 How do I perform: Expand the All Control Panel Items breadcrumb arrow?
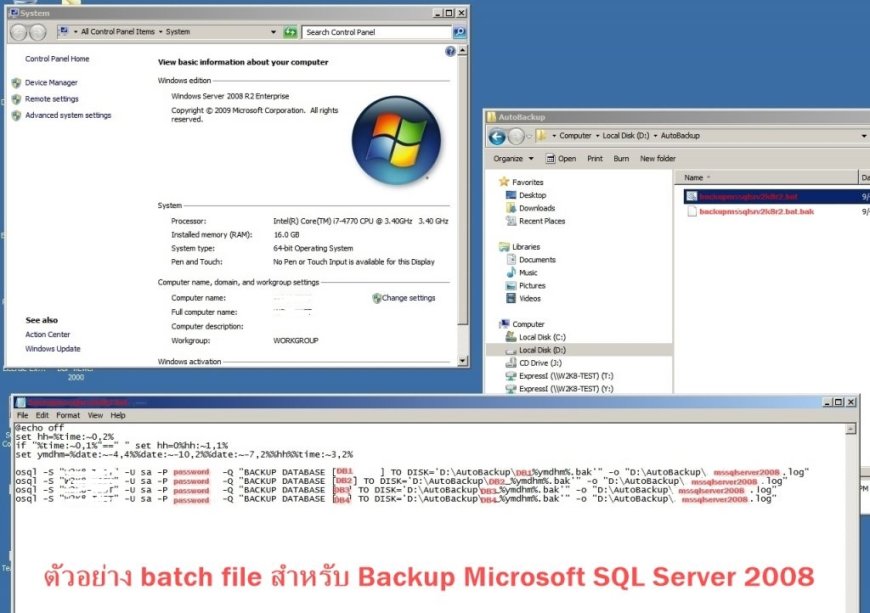160,32
